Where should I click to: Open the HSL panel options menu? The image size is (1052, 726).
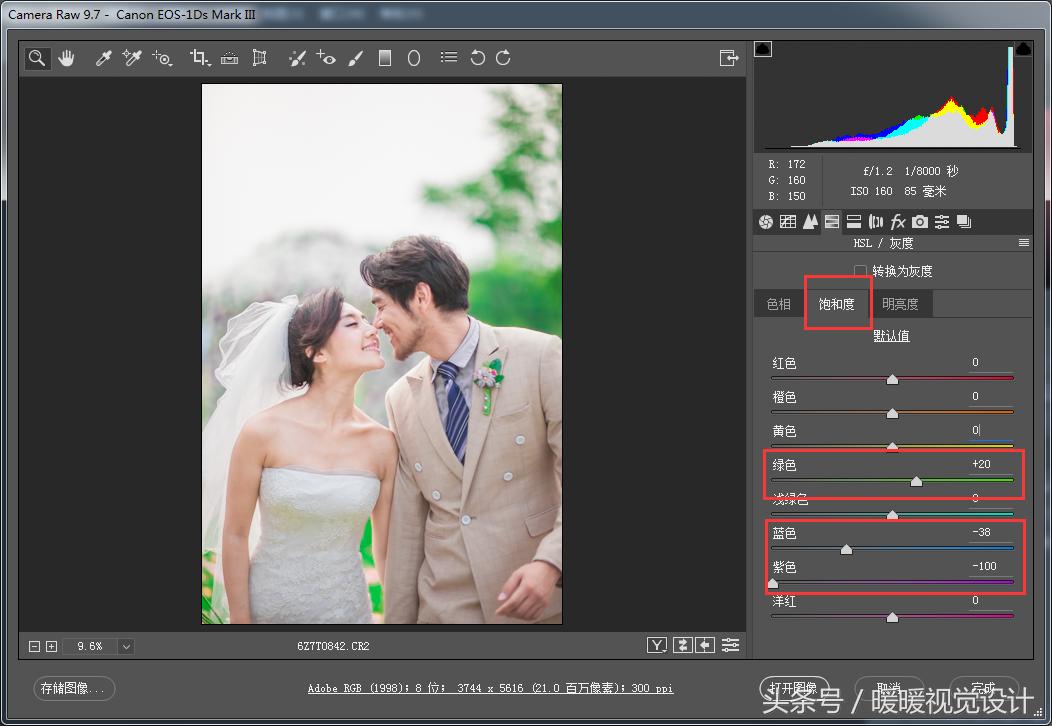(x=1023, y=243)
